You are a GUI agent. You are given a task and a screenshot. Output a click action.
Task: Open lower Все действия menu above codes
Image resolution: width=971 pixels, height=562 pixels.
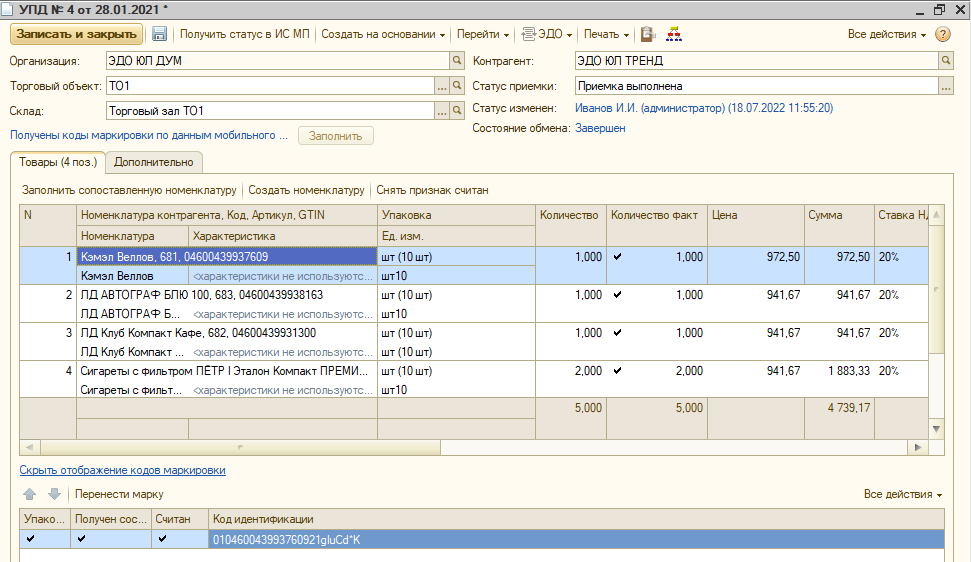(903, 494)
